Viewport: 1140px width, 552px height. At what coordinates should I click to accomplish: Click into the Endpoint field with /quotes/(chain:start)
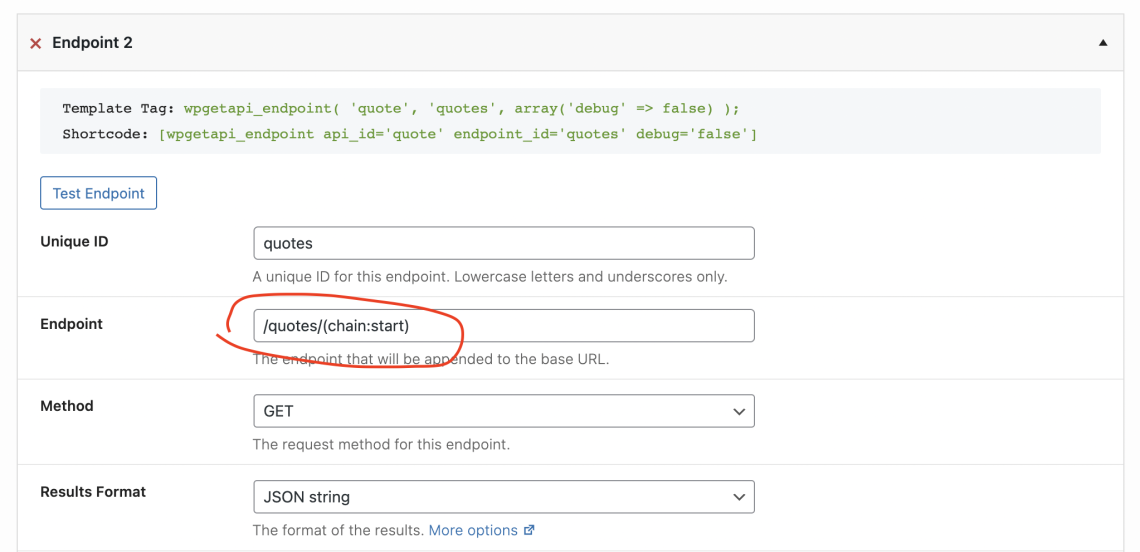pos(504,326)
